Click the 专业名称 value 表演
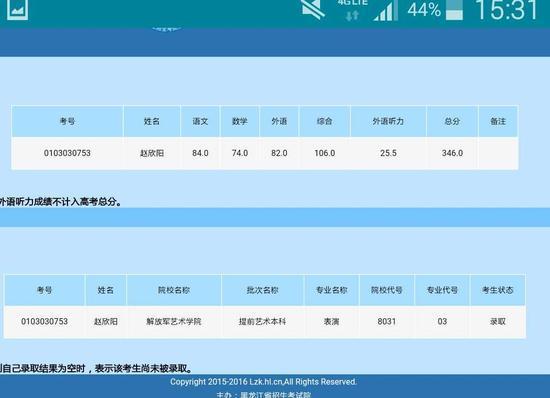The image size is (550, 398). [x=331, y=322]
